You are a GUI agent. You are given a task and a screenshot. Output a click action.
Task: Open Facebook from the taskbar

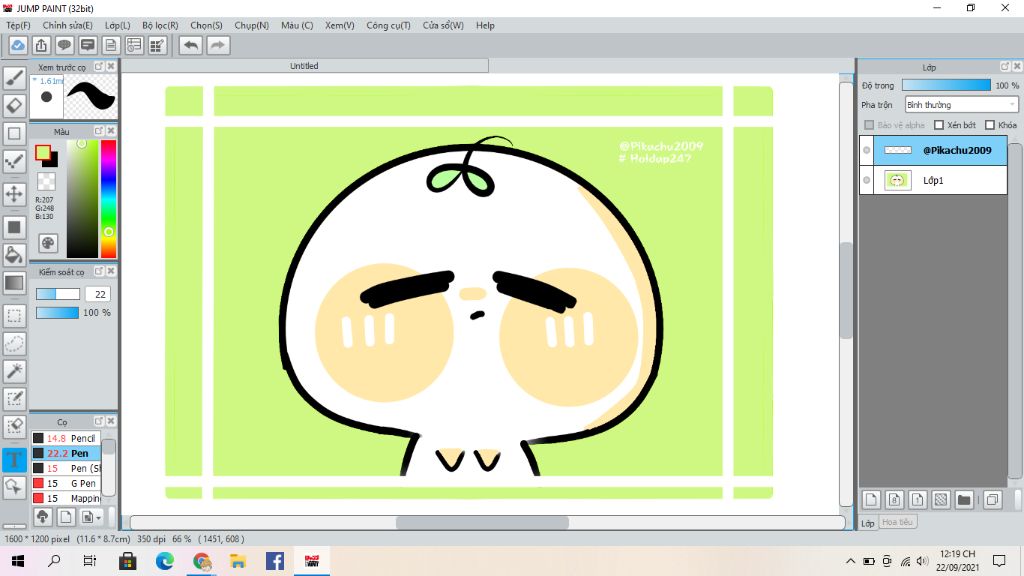[275, 561]
